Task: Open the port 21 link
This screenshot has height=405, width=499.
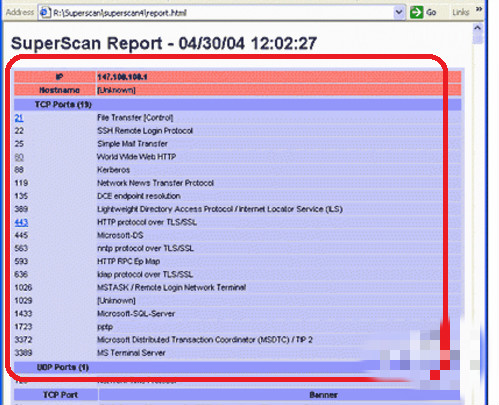Action: (19, 118)
